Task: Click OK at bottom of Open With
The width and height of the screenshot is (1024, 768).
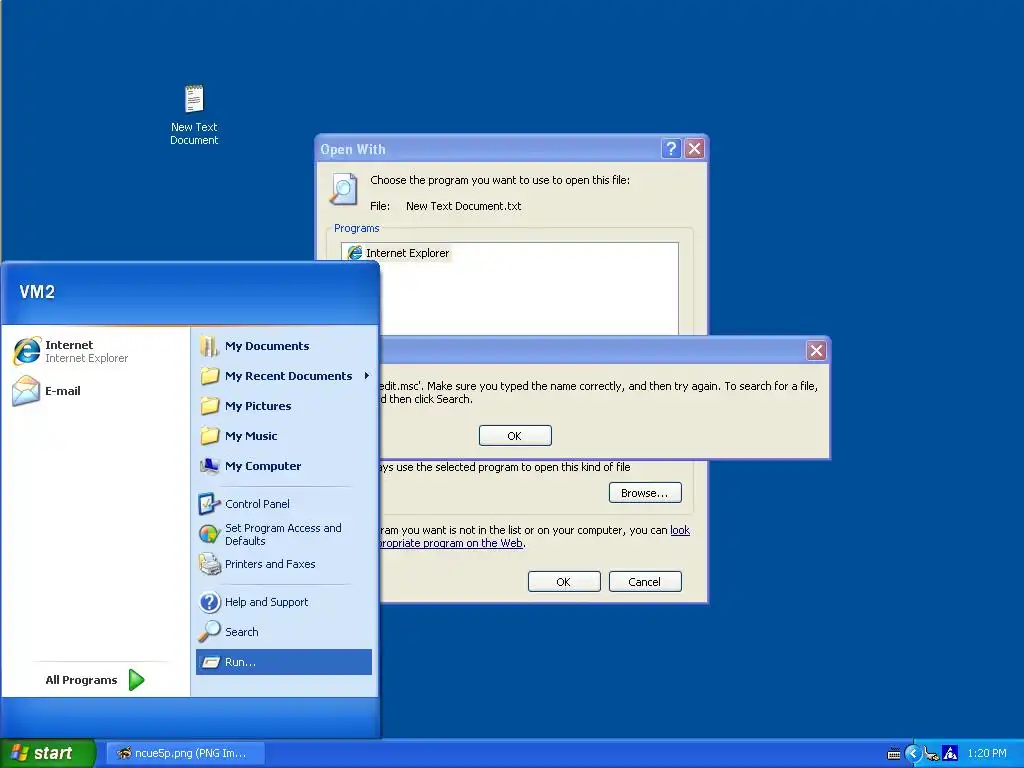Action: [x=564, y=582]
